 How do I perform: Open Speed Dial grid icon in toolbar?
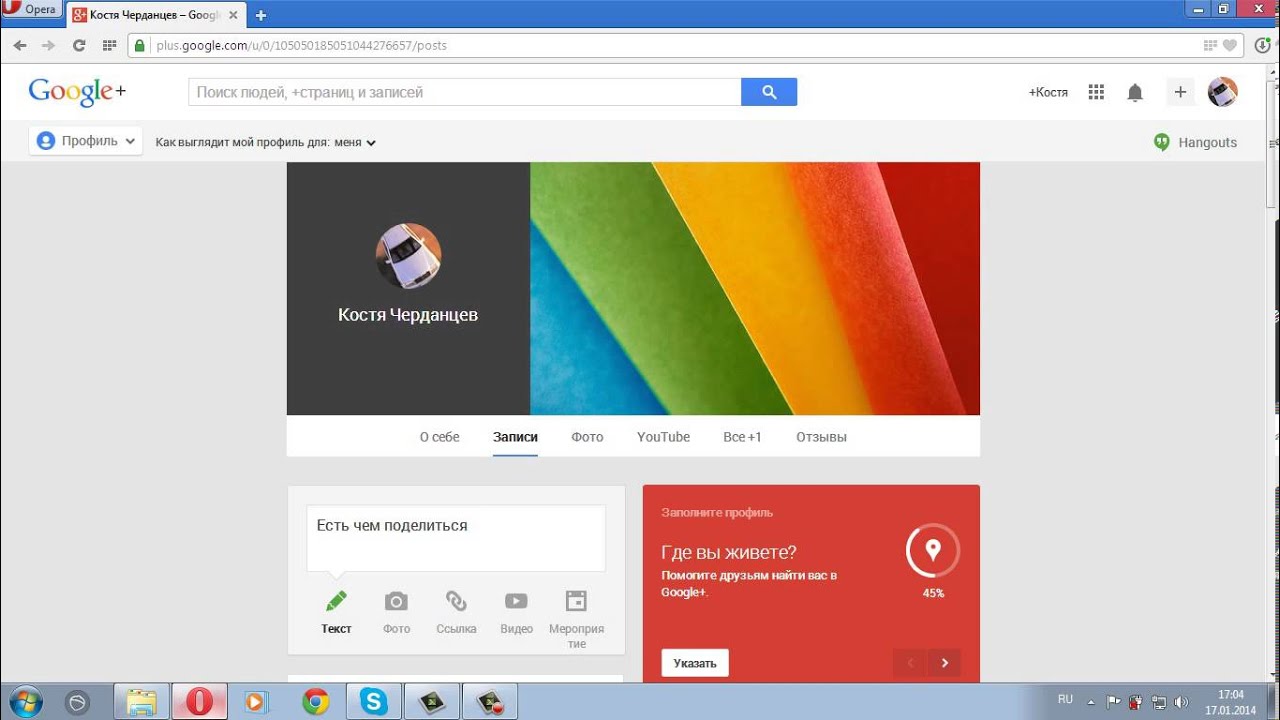coord(110,45)
